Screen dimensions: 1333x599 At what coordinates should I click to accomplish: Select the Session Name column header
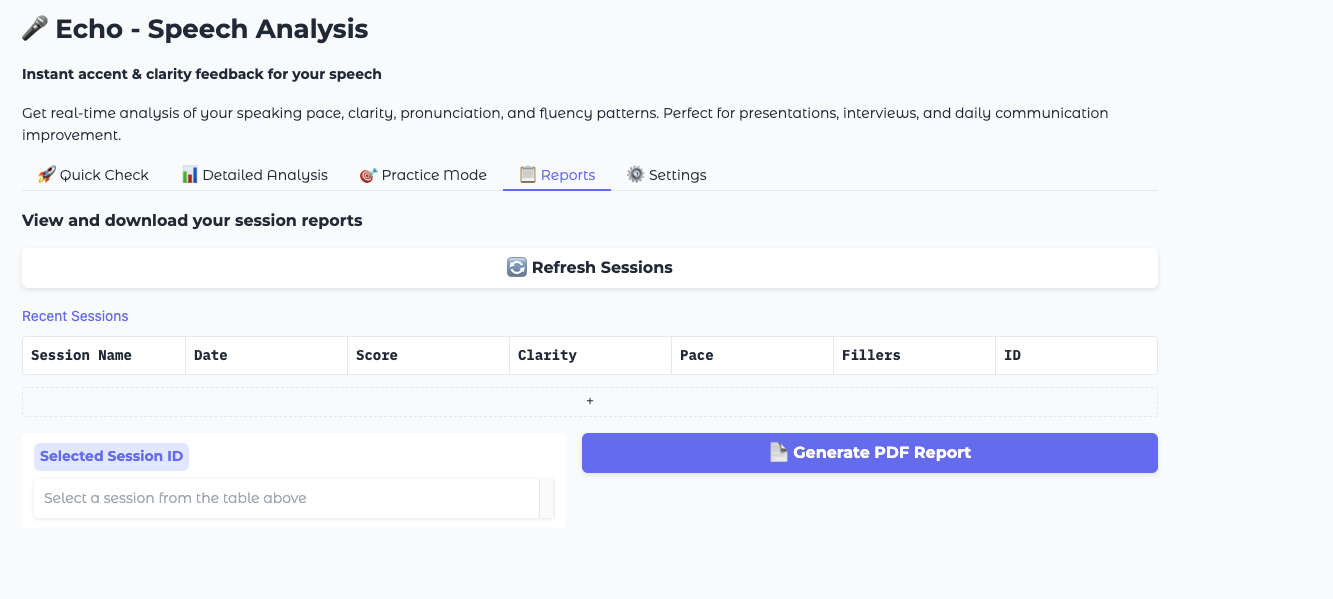click(x=81, y=355)
